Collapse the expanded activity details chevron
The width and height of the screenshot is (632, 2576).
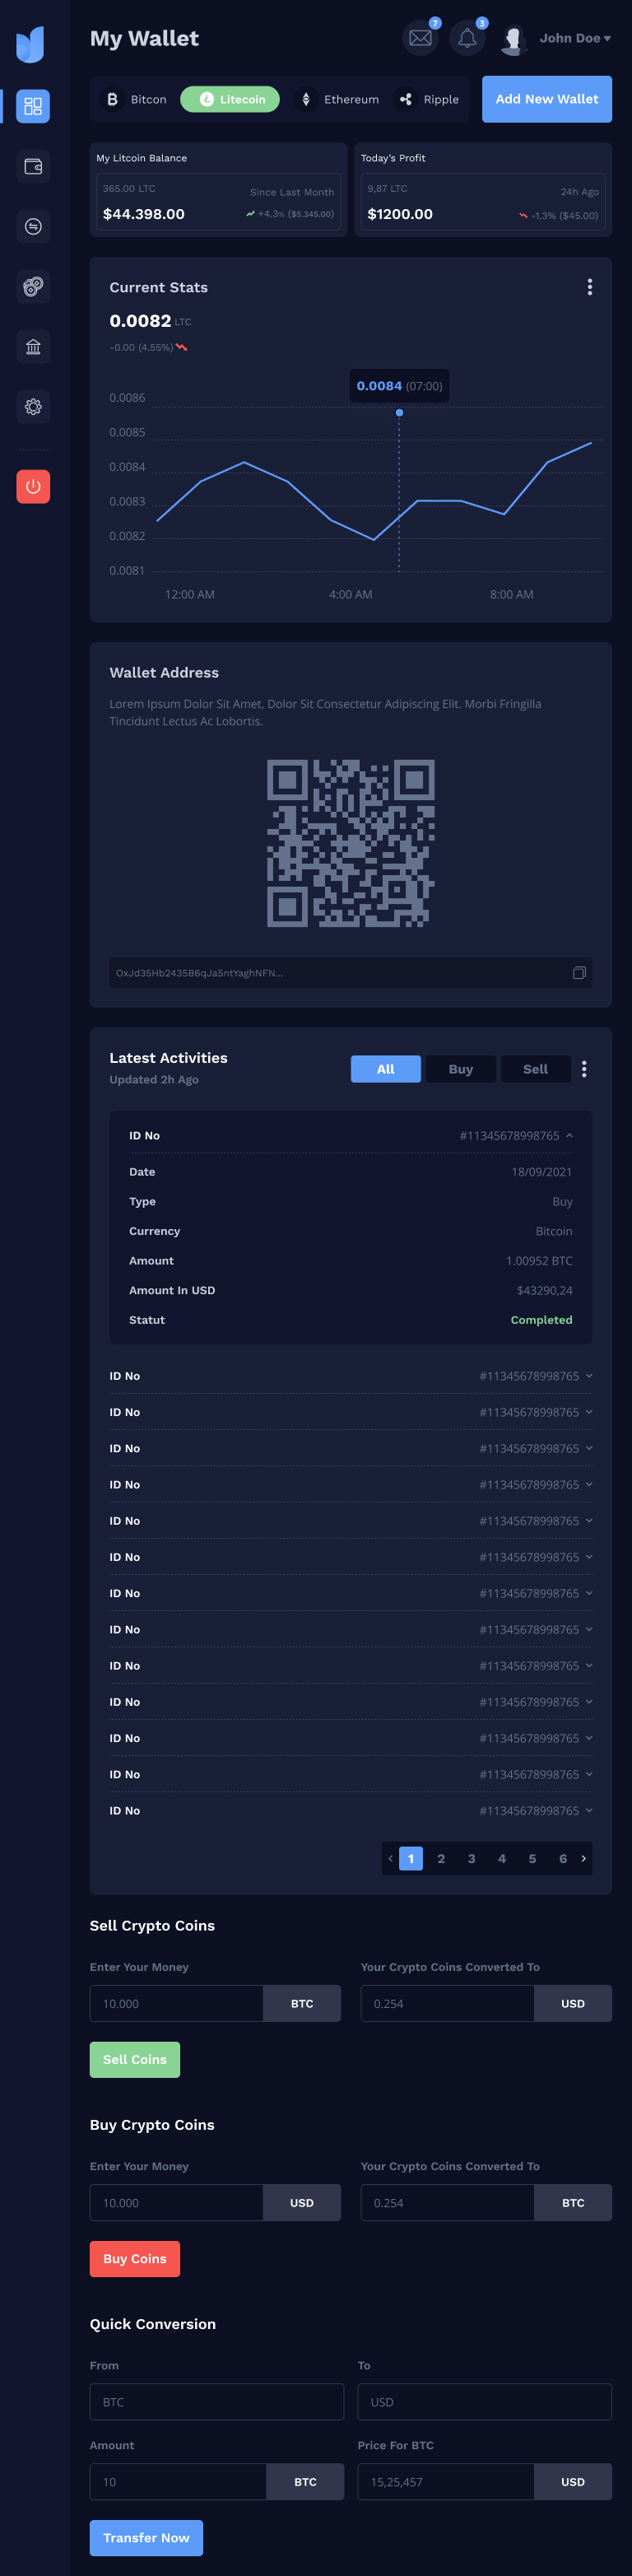pos(569,1135)
